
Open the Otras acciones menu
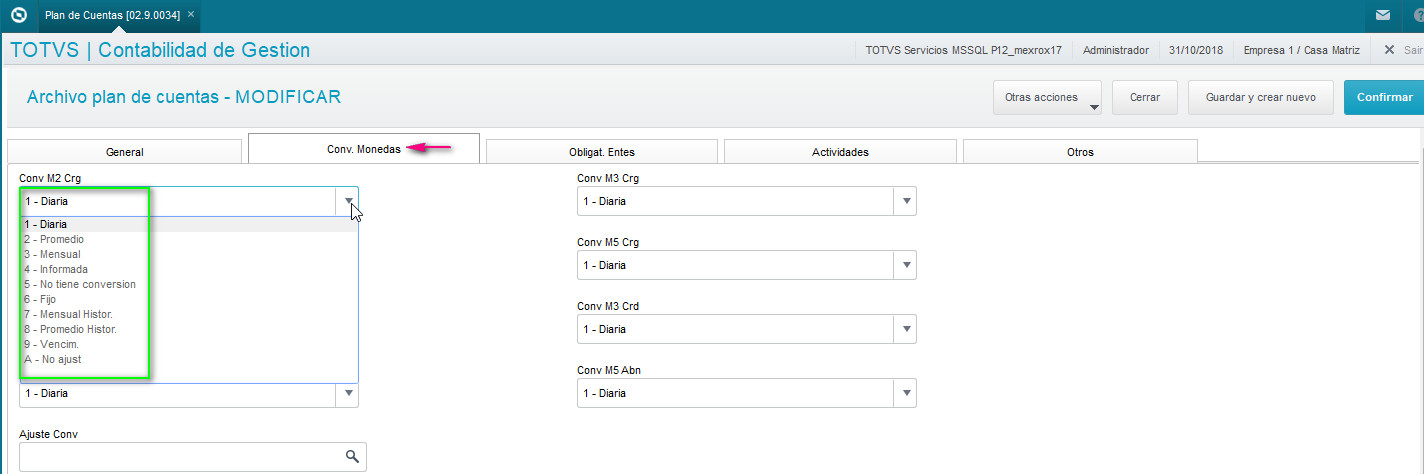tap(1047, 98)
